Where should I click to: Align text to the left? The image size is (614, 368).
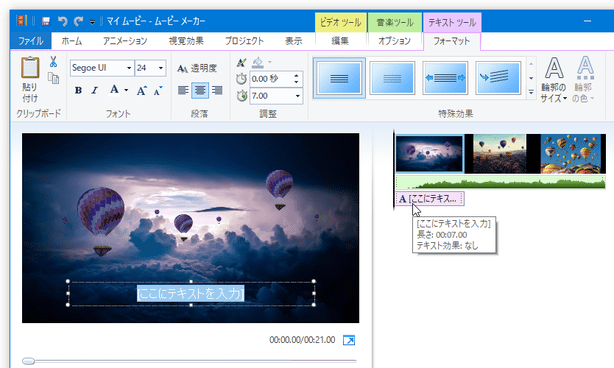tap(183, 90)
